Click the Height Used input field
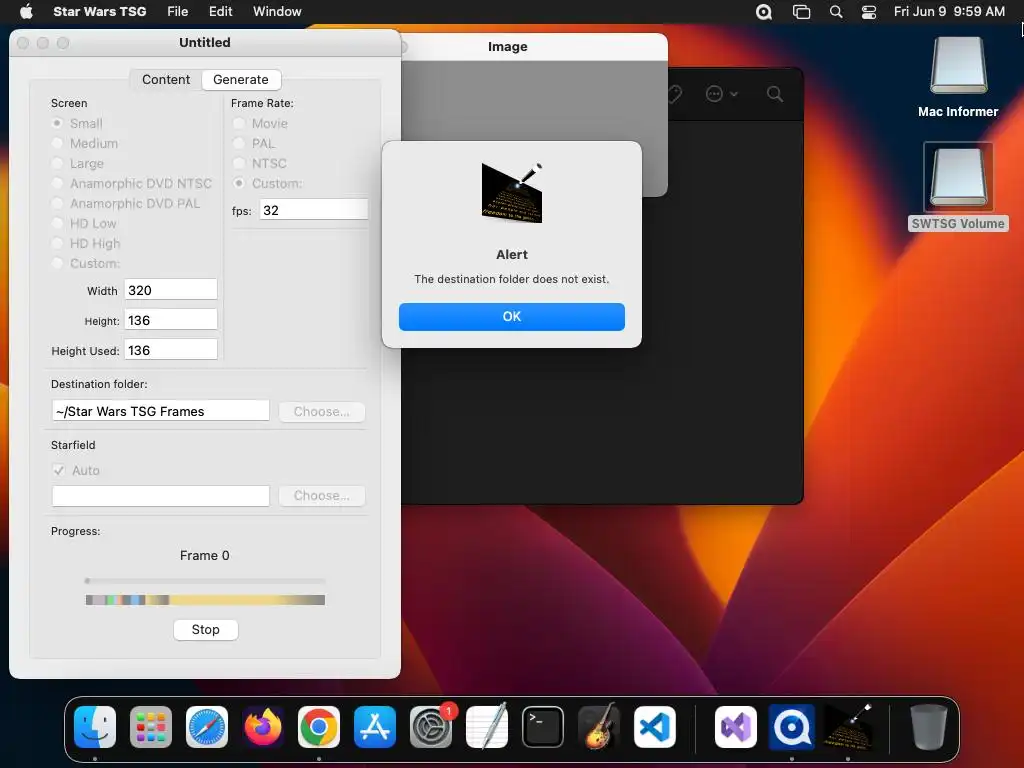The image size is (1024, 768). 171,350
